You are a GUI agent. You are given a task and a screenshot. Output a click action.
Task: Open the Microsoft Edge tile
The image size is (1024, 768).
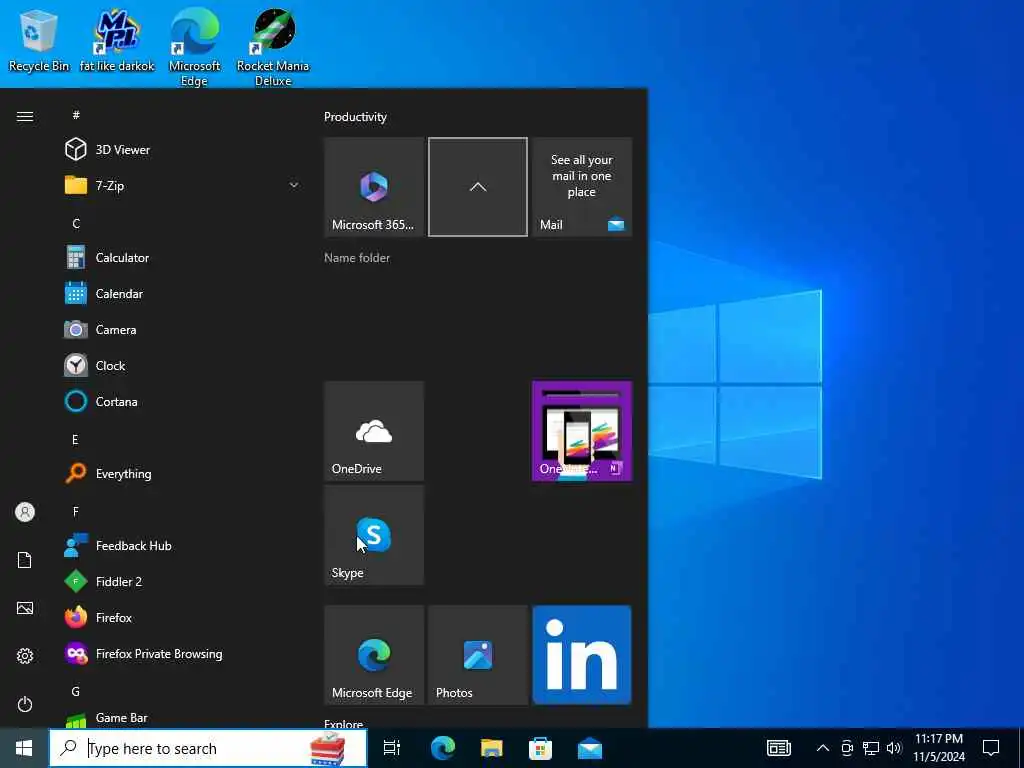(x=374, y=655)
